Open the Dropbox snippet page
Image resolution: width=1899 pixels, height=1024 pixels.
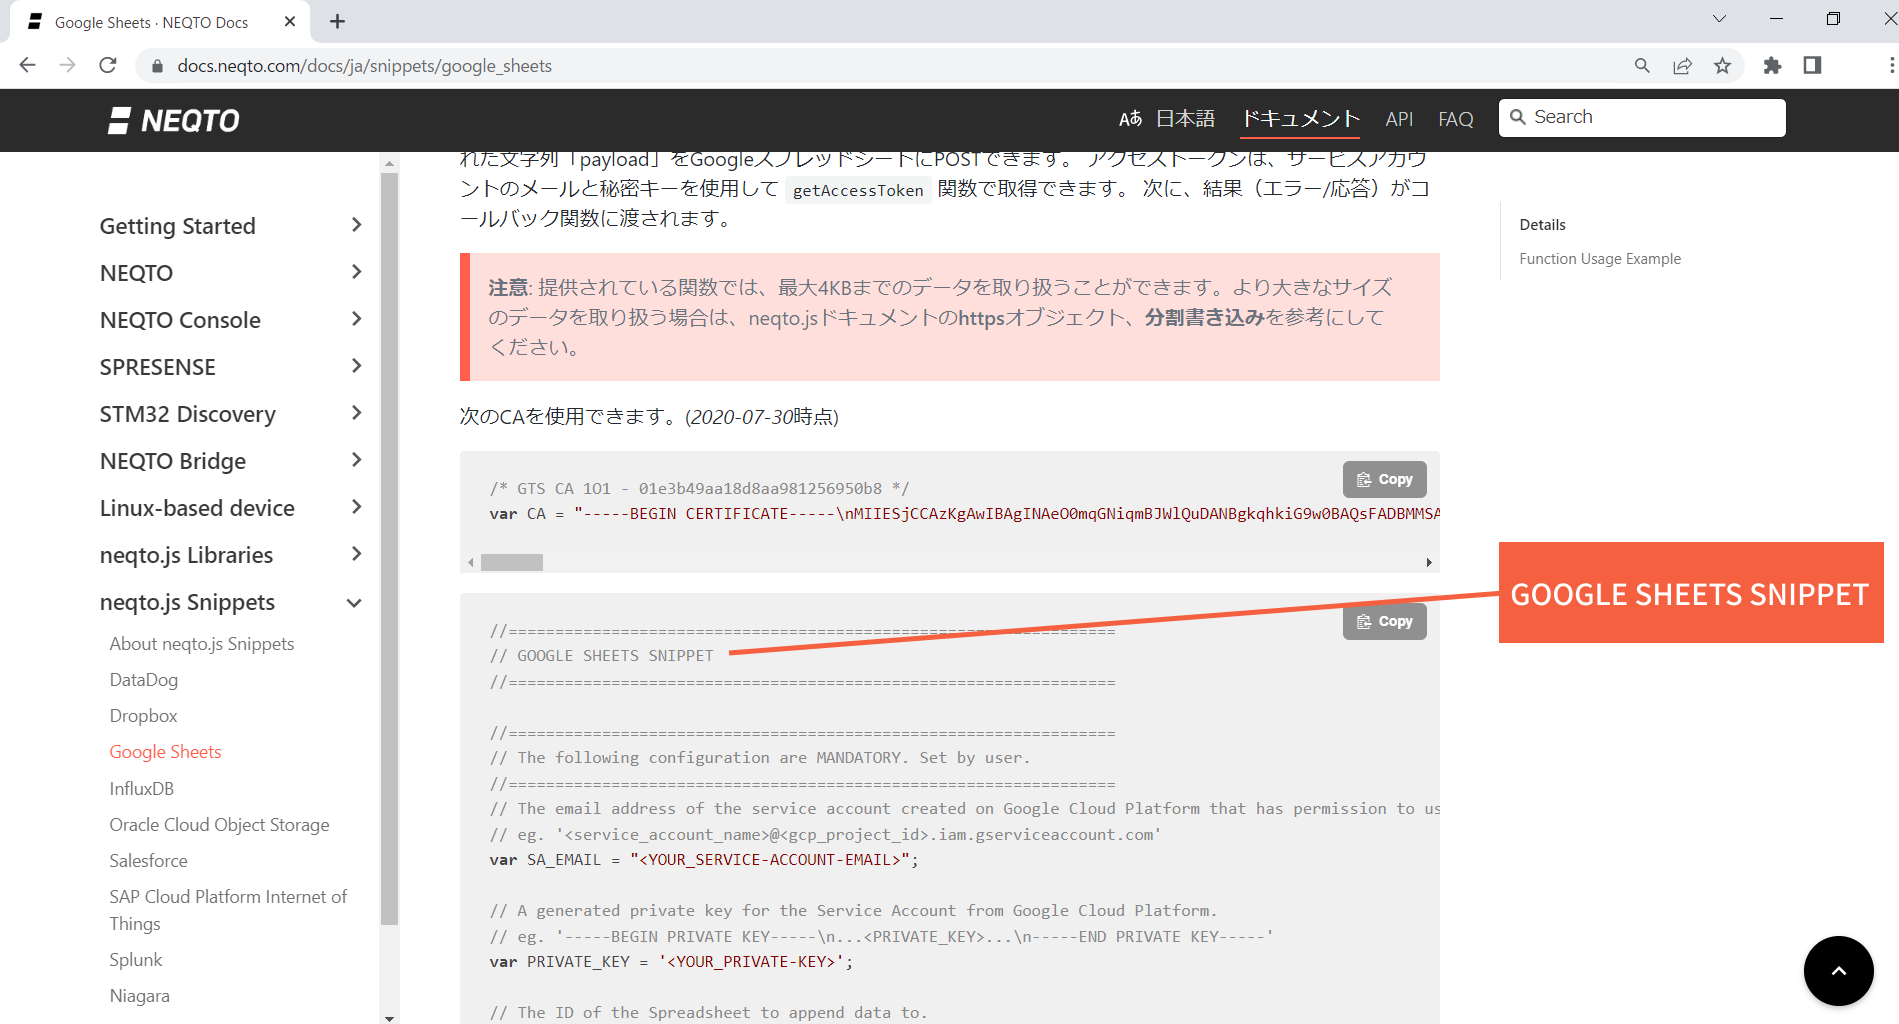point(143,716)
